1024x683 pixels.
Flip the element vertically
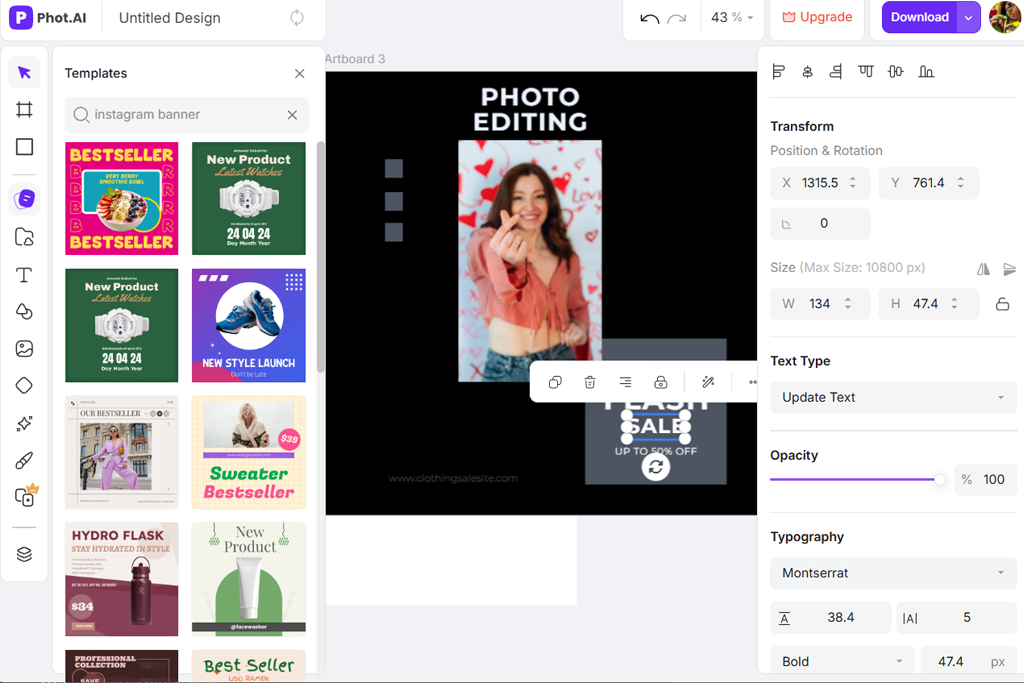tap(1010, 268)
